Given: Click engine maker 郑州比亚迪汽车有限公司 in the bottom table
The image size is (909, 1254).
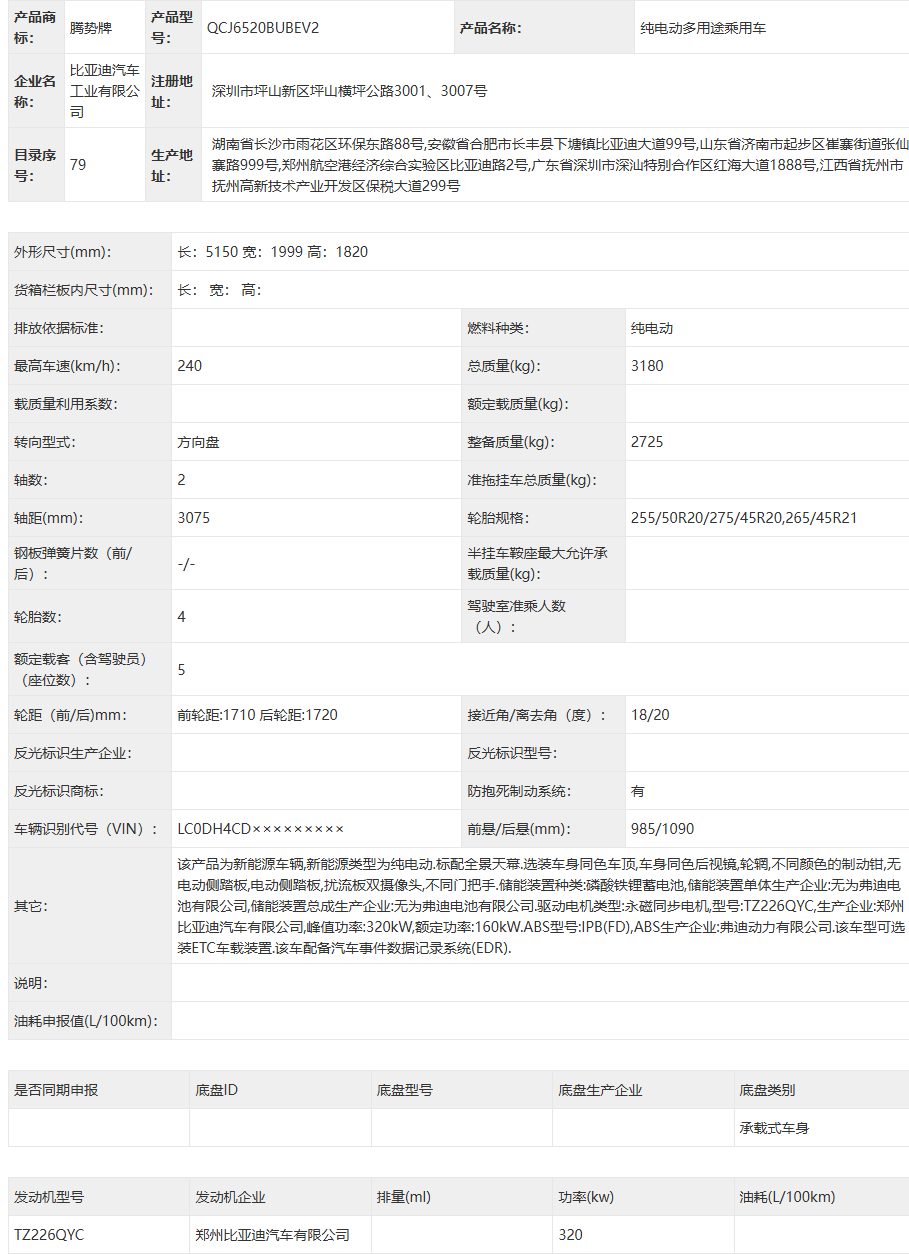Looking at the screenshot, I should pyautogui.click(x=273, y=1235).
